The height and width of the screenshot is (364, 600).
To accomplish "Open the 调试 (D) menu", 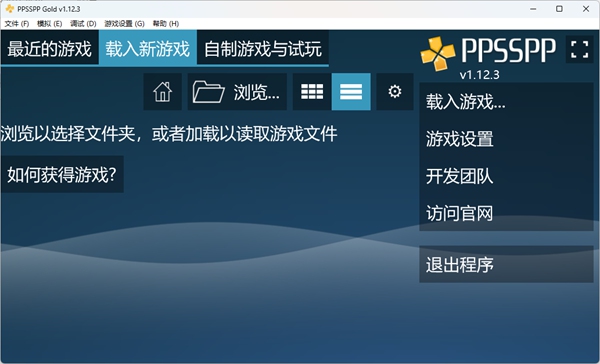I will pyautogui.click(x=83, y=24).
